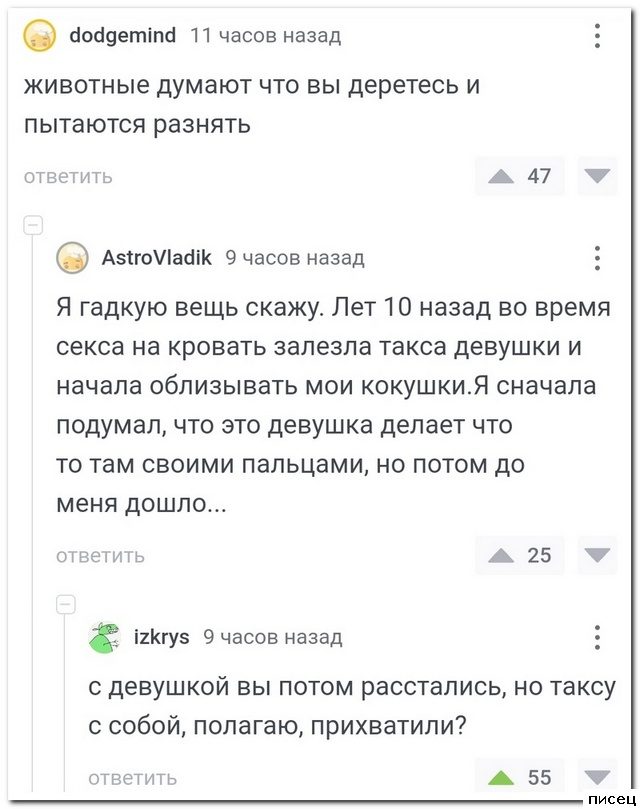The image size is (640, 809).
Task: Open three-dot menu on dodgemind's comment
Action: [x=597, y=37]
